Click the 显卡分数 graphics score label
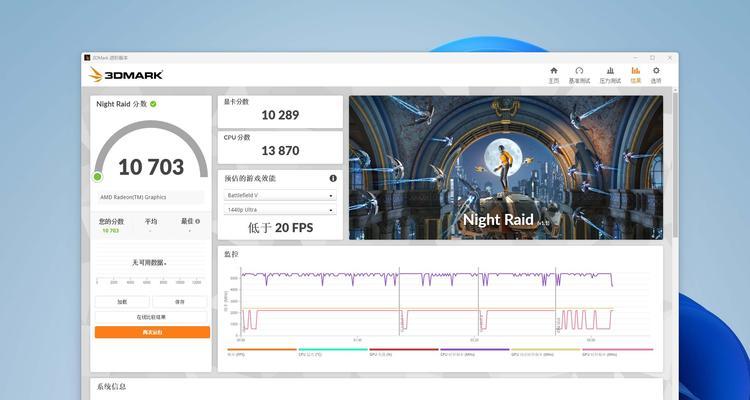Image resolution: width=750 pixels, height=400 pixels. point(236,101)
